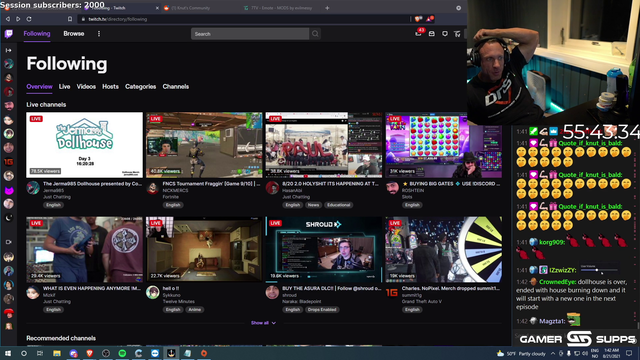Image resolution: width=640 pixels, height=360 pixels.
Task: Click the camera icon in left sidebar
Action: coord(9,242)
